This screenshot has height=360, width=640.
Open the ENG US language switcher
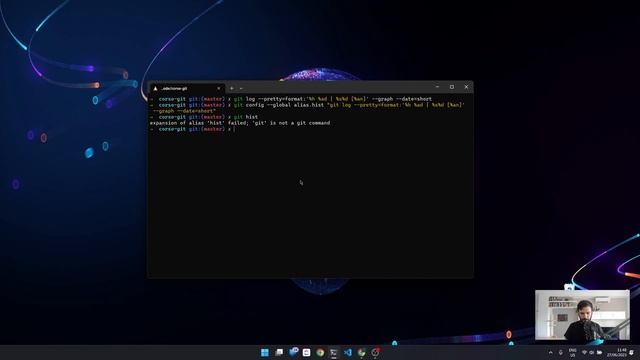[573, 353]
